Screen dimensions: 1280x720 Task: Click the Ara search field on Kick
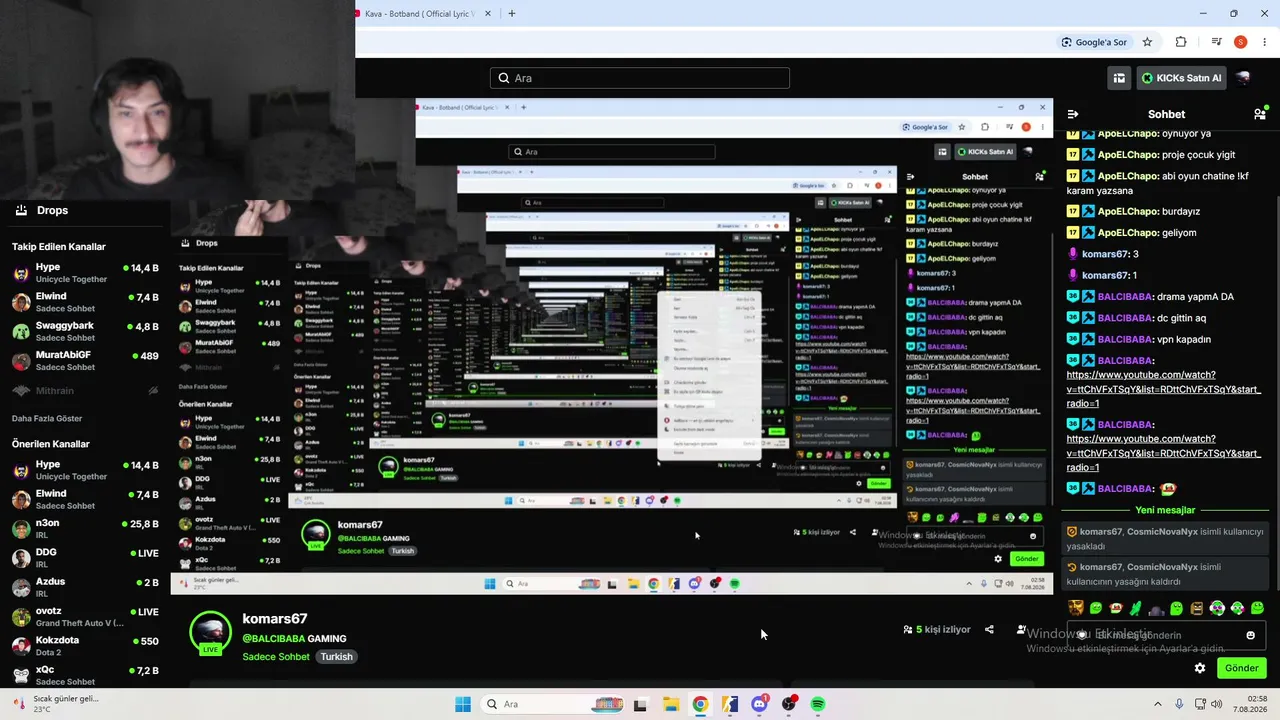(640, 78)
